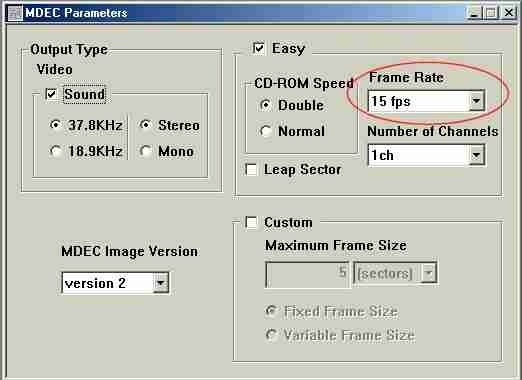Select the 37.8KHz radio button
This screenshot has width=522, height=380.
point(55,125)
